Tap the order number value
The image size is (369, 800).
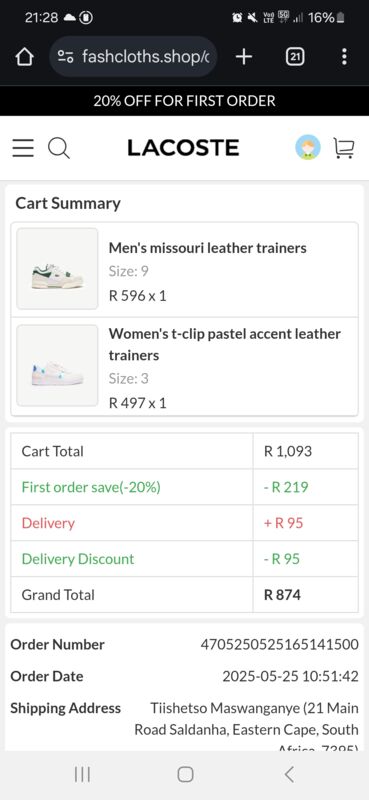(x=279, y=644)
